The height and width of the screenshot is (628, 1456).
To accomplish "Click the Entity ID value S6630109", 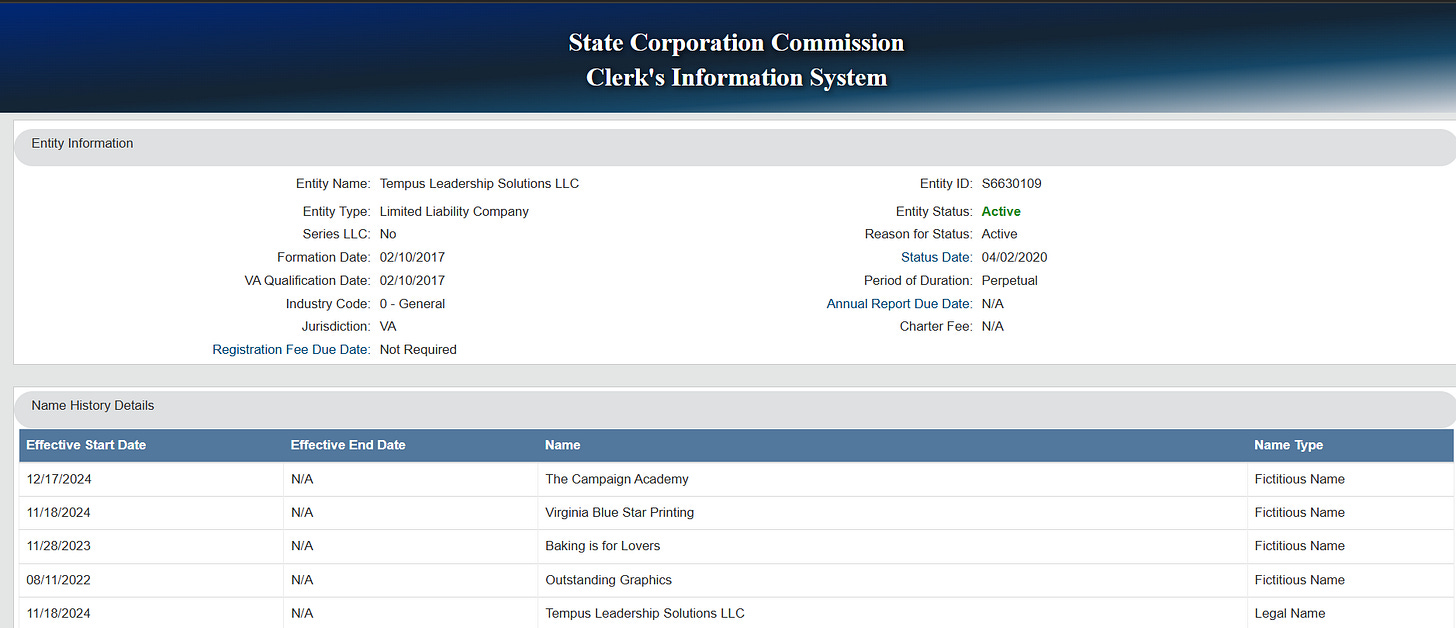I will tap(1012, 184).
